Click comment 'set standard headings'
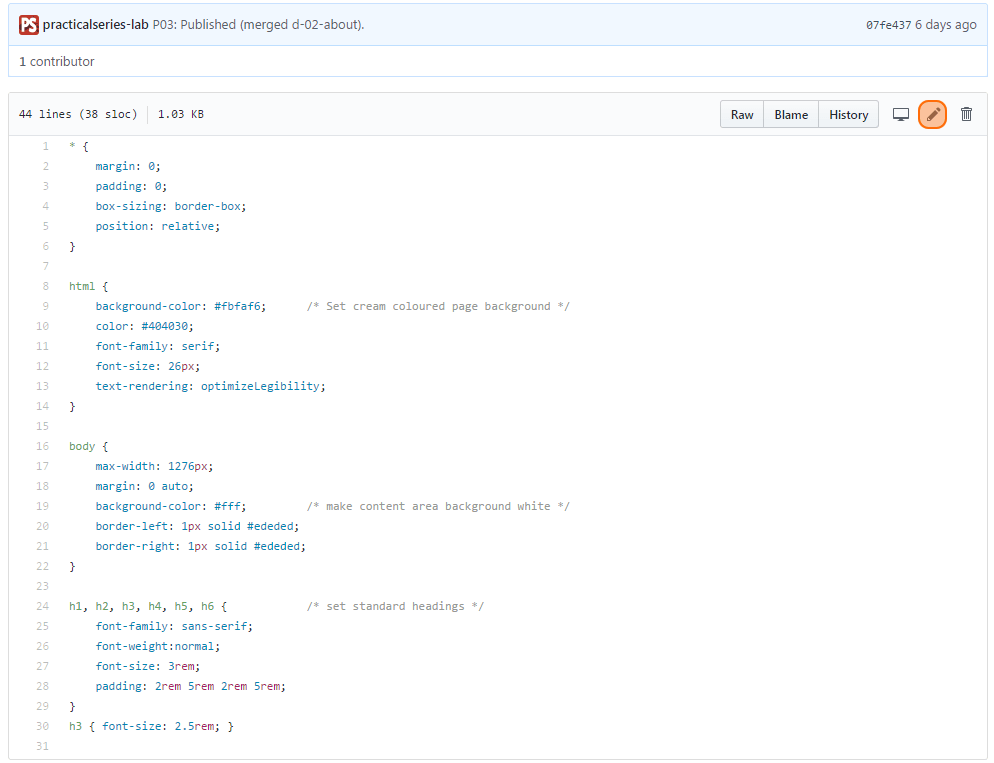Viewport: 994px width, 763px height. (395, 606)
